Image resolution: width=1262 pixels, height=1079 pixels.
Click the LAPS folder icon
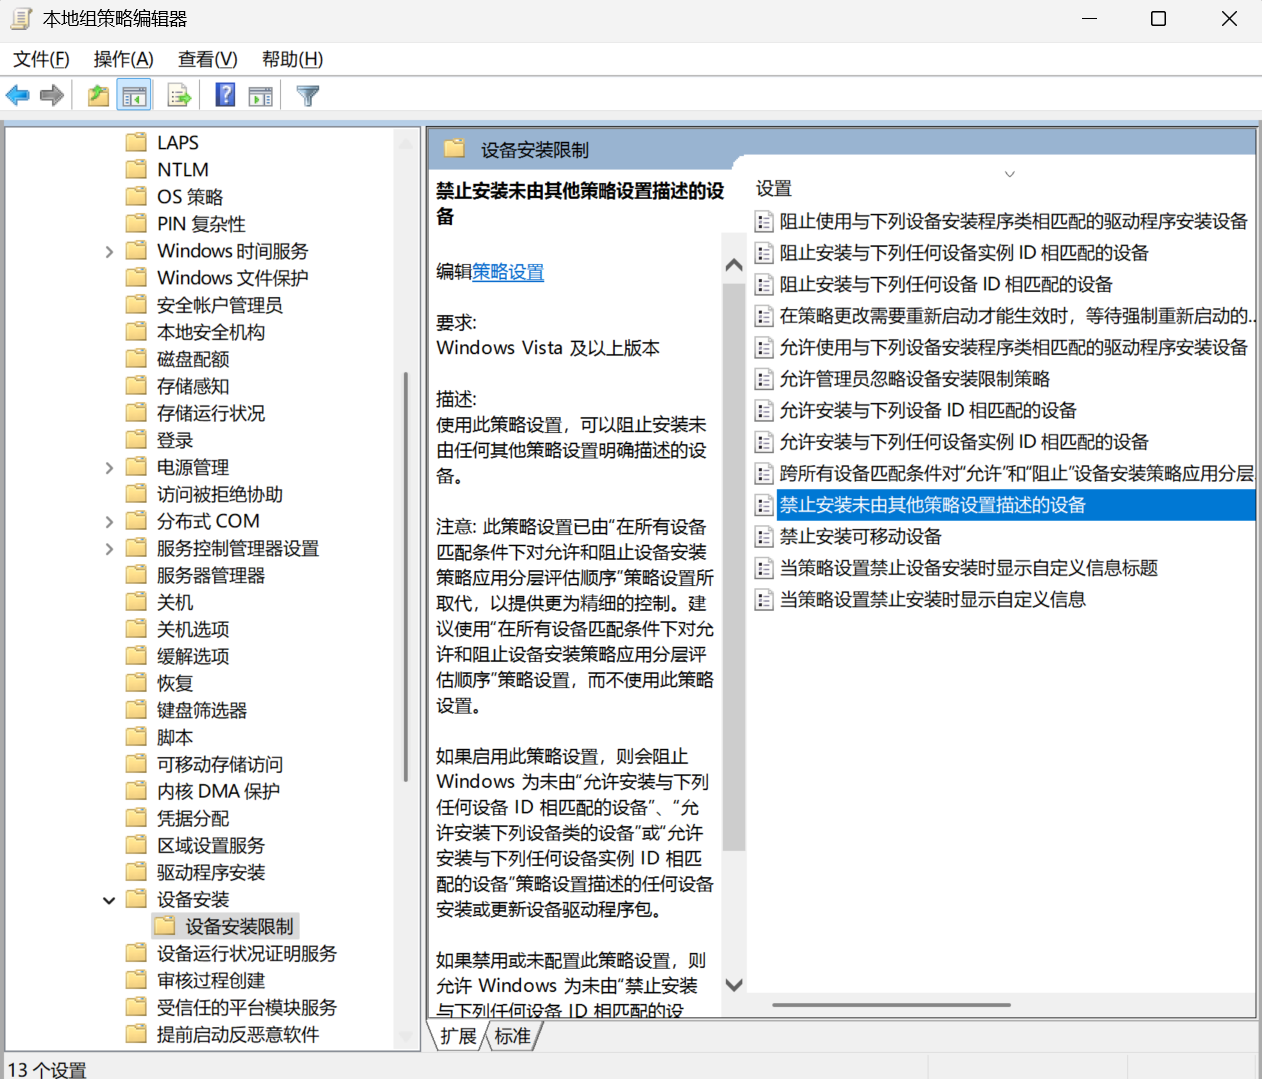137,142
